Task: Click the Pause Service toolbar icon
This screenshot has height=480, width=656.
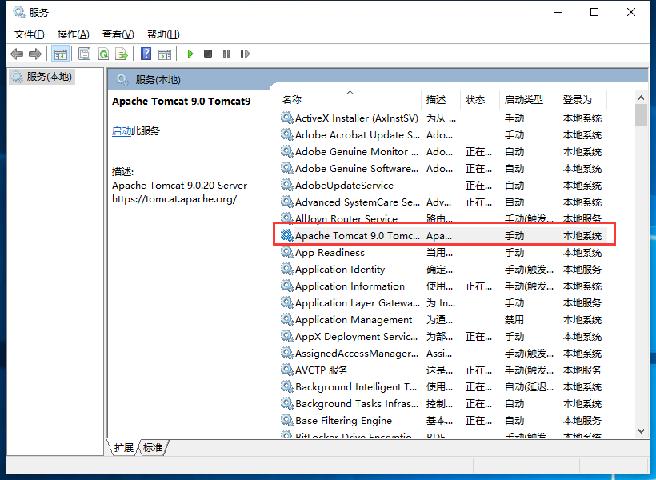Action: pos(227,54)
